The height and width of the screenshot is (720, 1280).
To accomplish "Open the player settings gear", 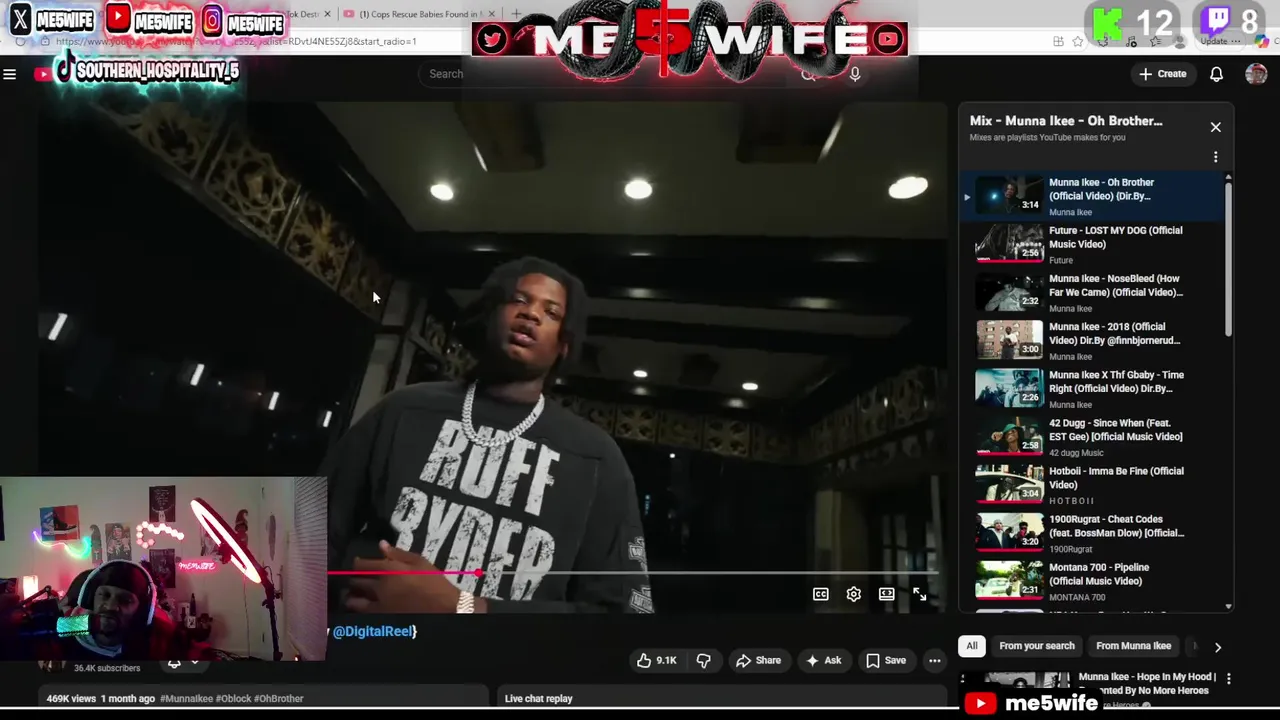I will click(x=853, y=594).
